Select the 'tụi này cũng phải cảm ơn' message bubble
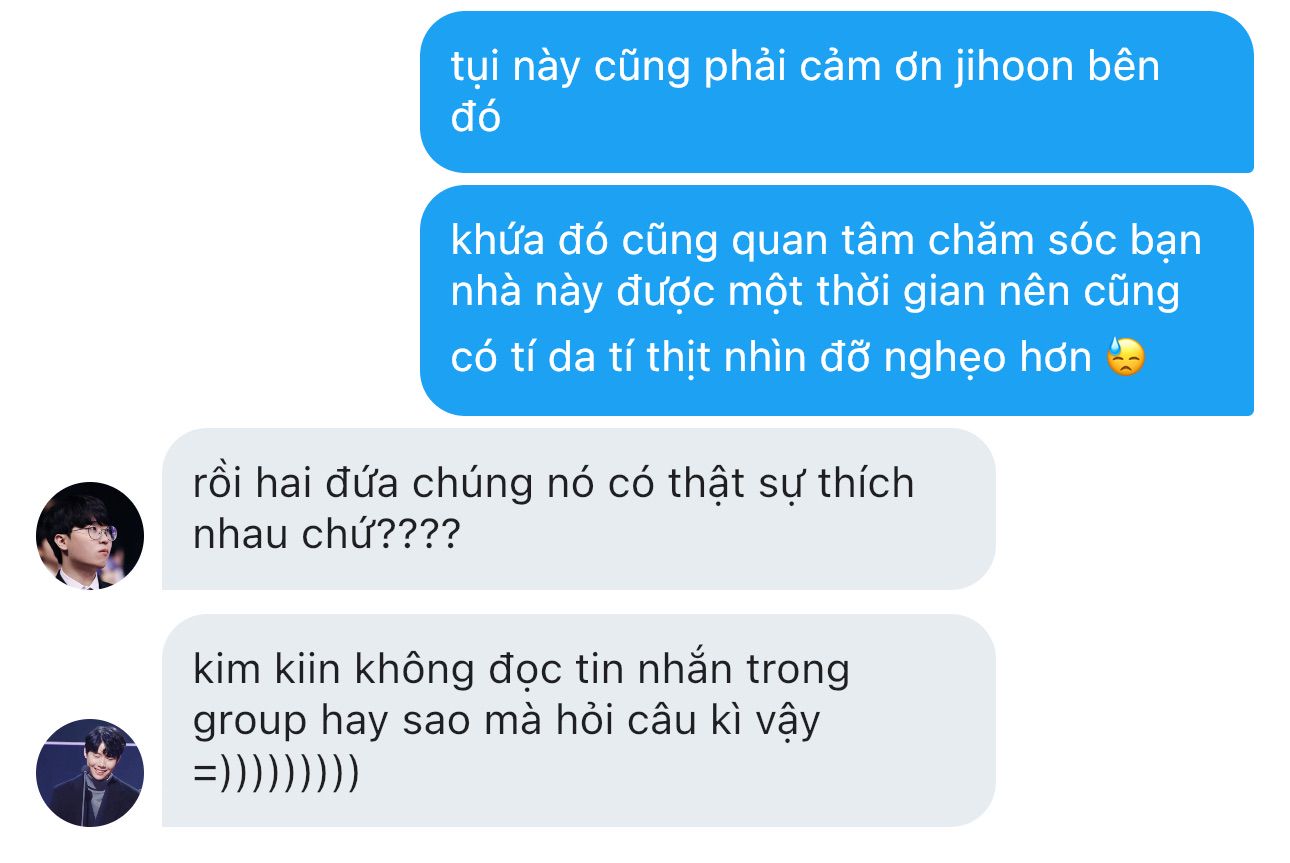The image size is (1290, 863). [836, 92]
